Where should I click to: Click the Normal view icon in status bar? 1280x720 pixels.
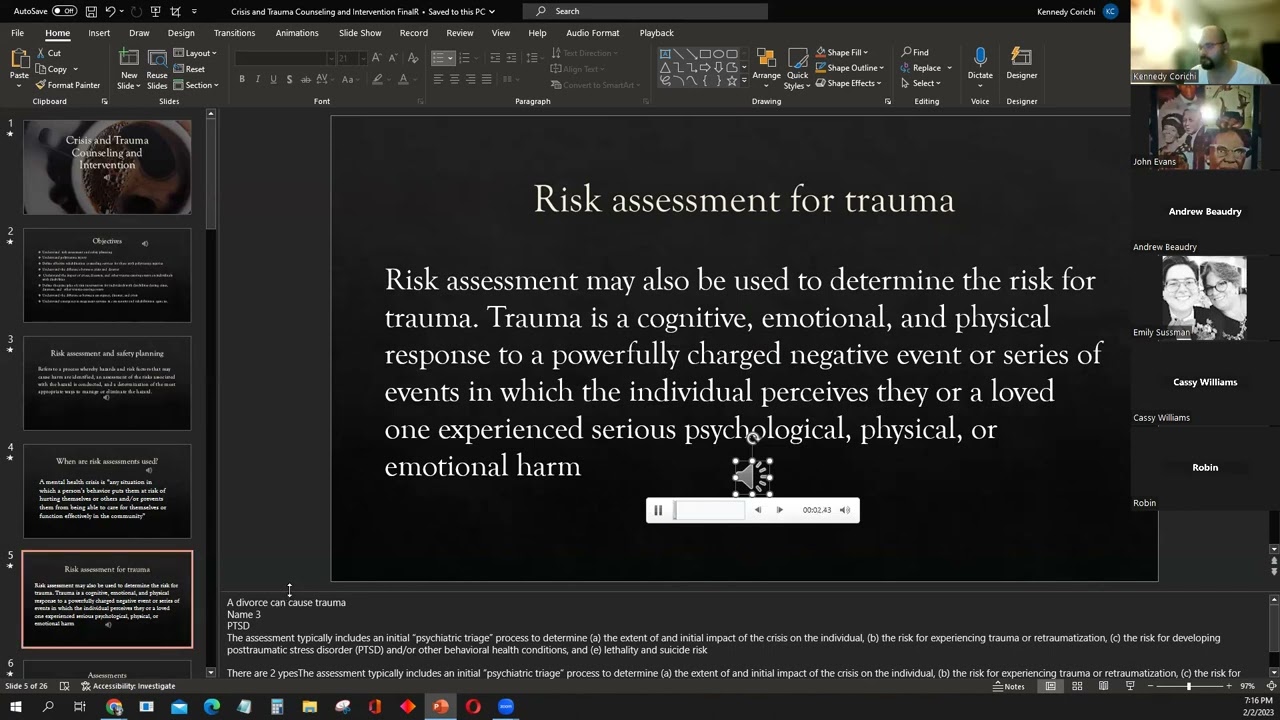(x=1050, y=686)
